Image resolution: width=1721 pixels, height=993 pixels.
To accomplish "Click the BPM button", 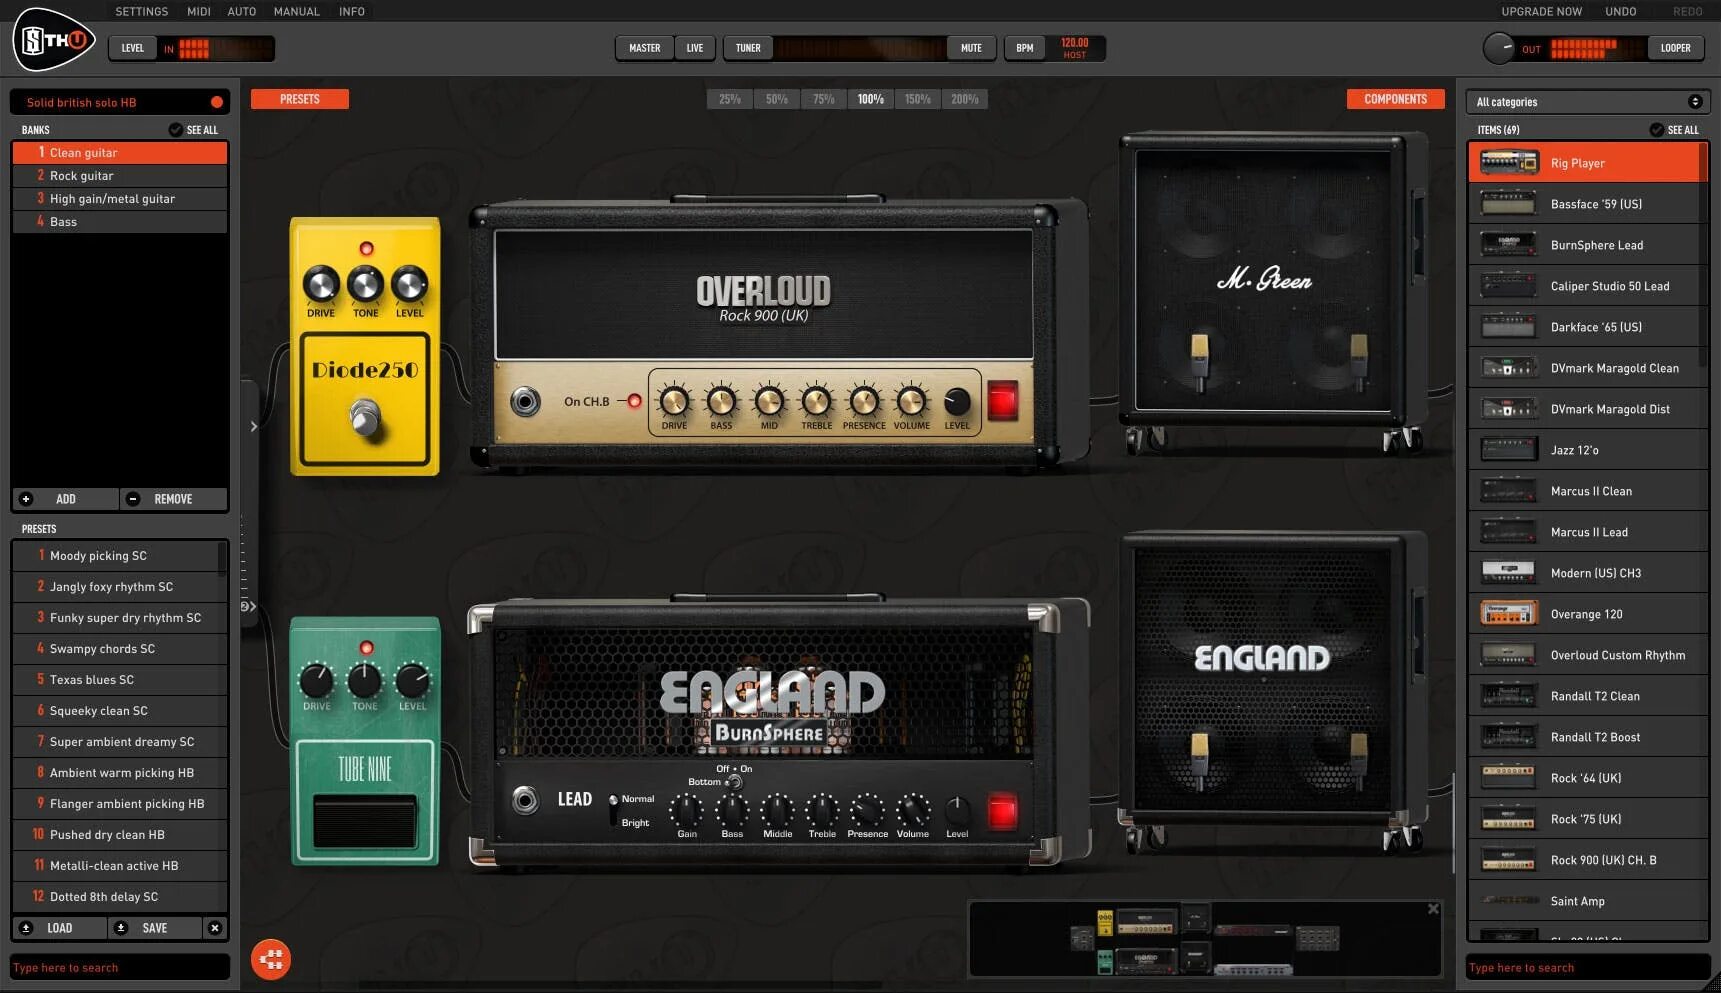I will pyautogui.click(x=1025, y=48).
